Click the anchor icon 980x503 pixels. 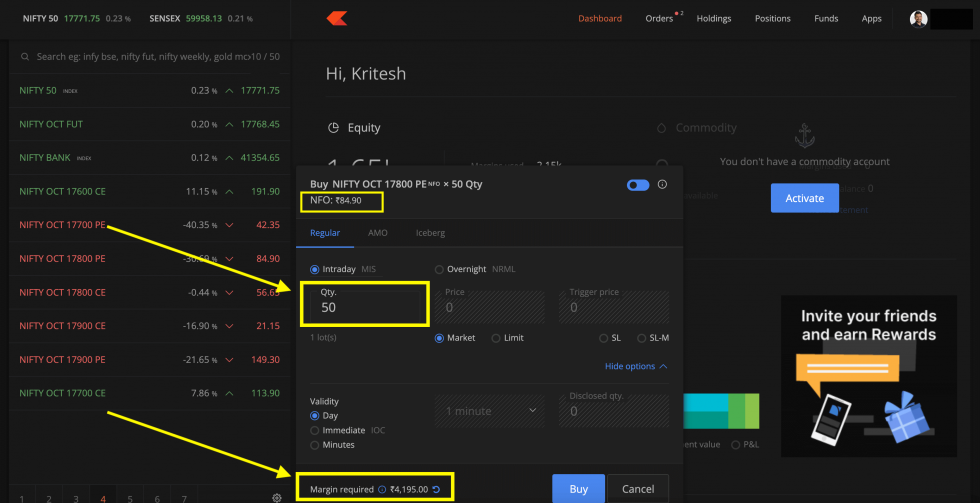[804, 135]
